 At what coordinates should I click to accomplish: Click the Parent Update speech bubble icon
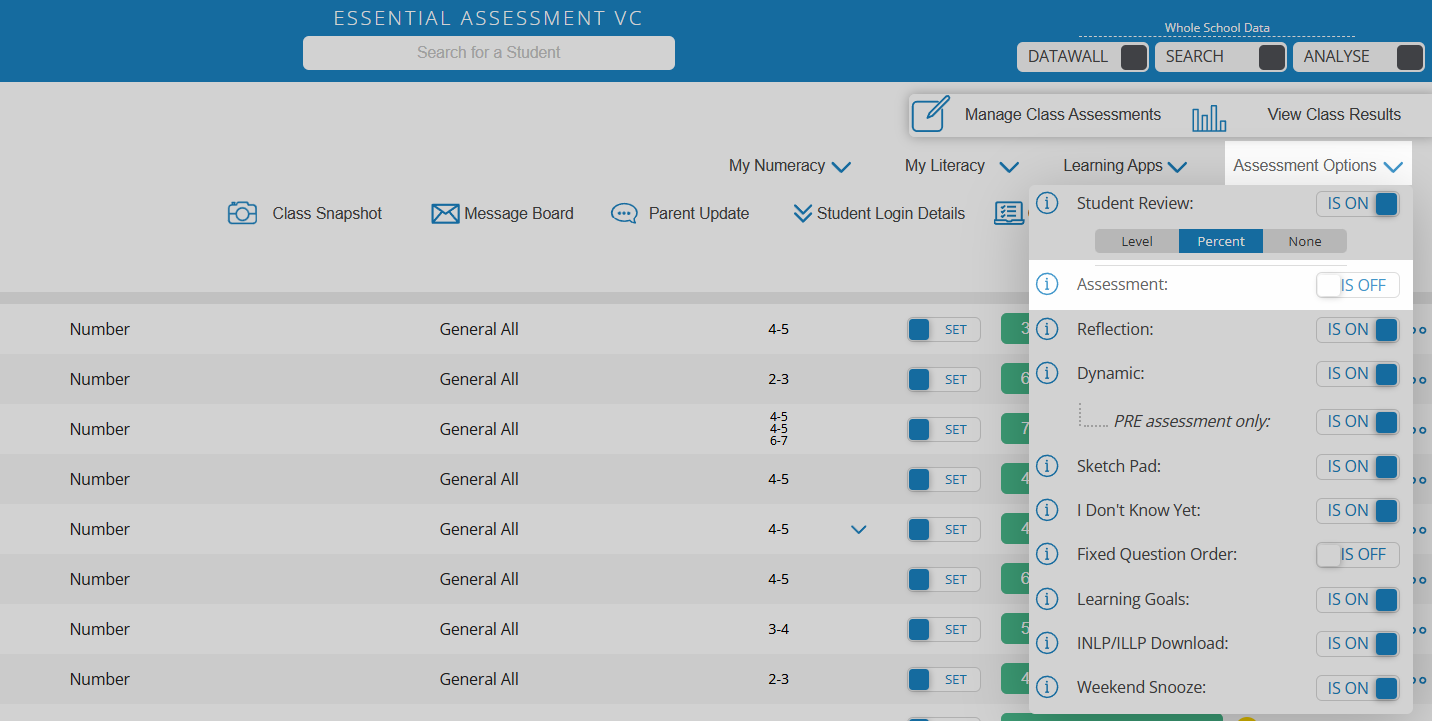624,214
